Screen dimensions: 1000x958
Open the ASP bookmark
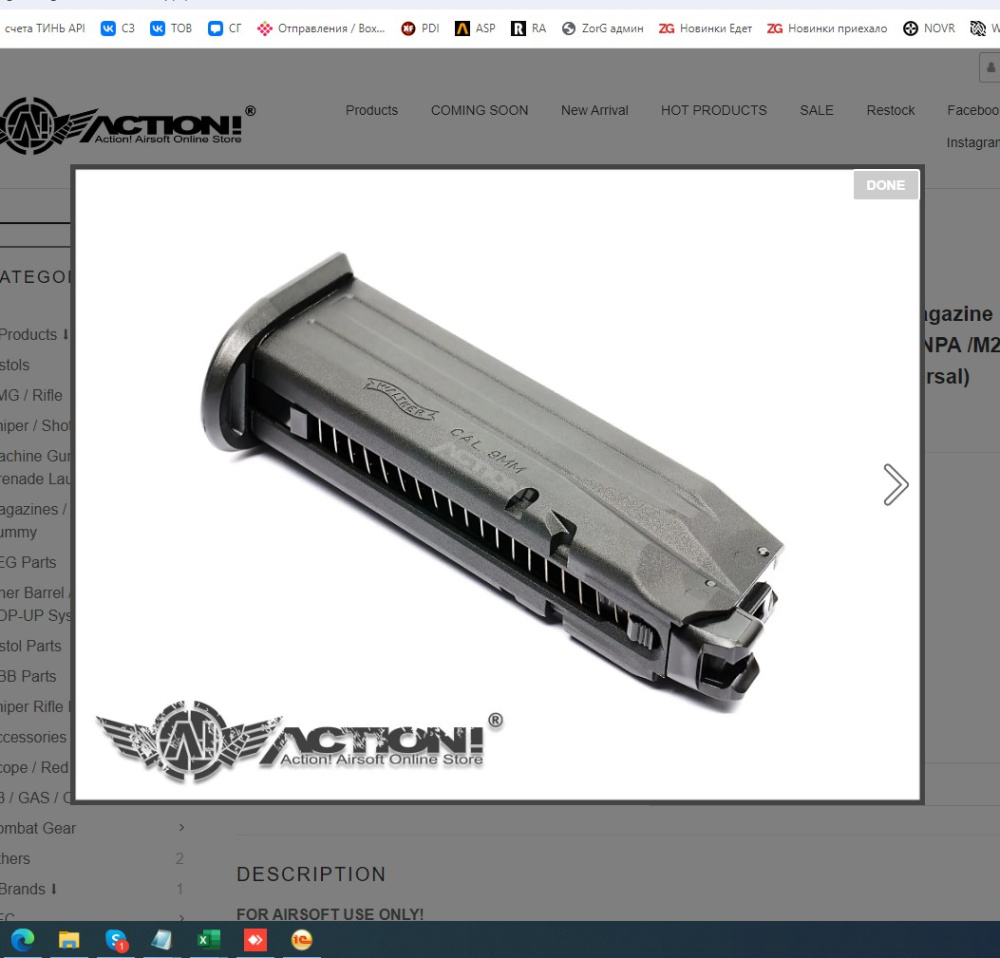pos(475,28)
